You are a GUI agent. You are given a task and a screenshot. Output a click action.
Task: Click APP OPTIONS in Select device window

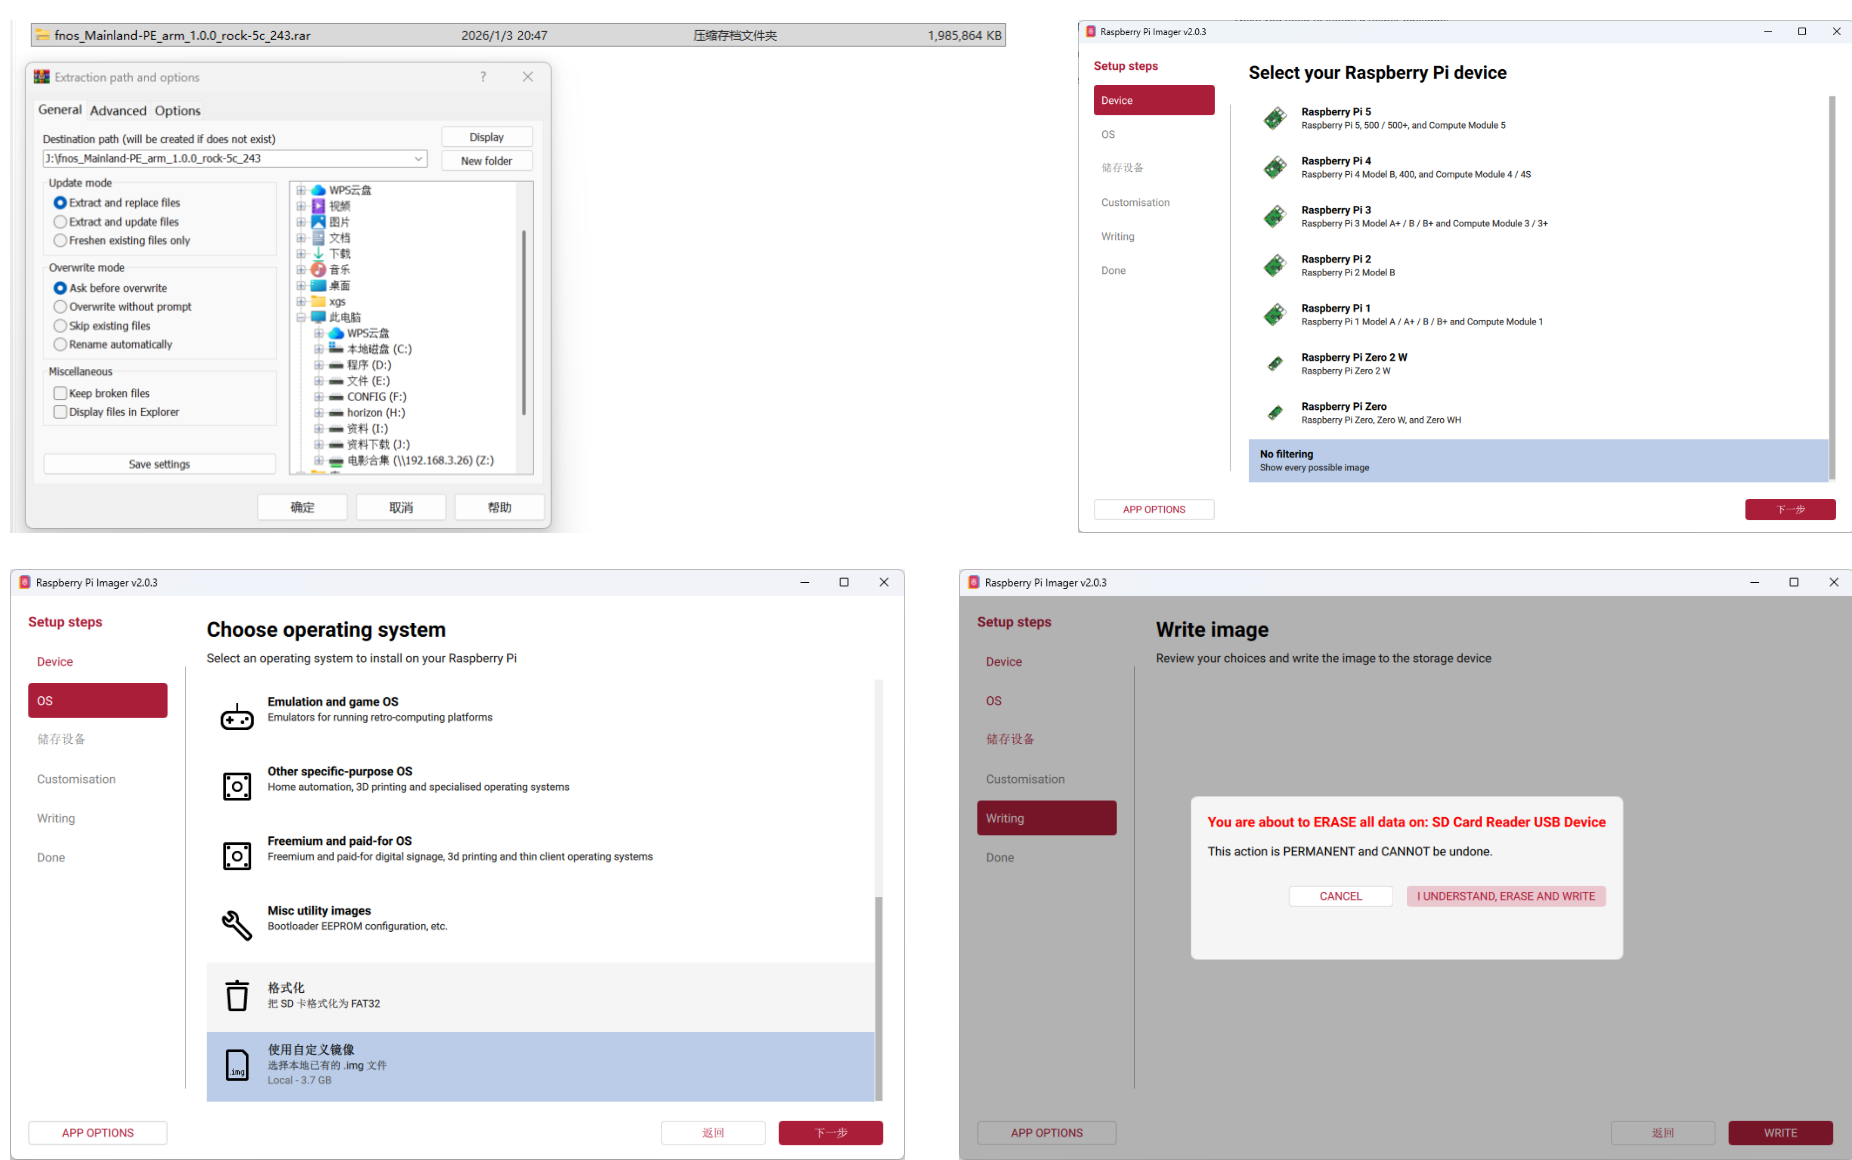(1154, 510)
